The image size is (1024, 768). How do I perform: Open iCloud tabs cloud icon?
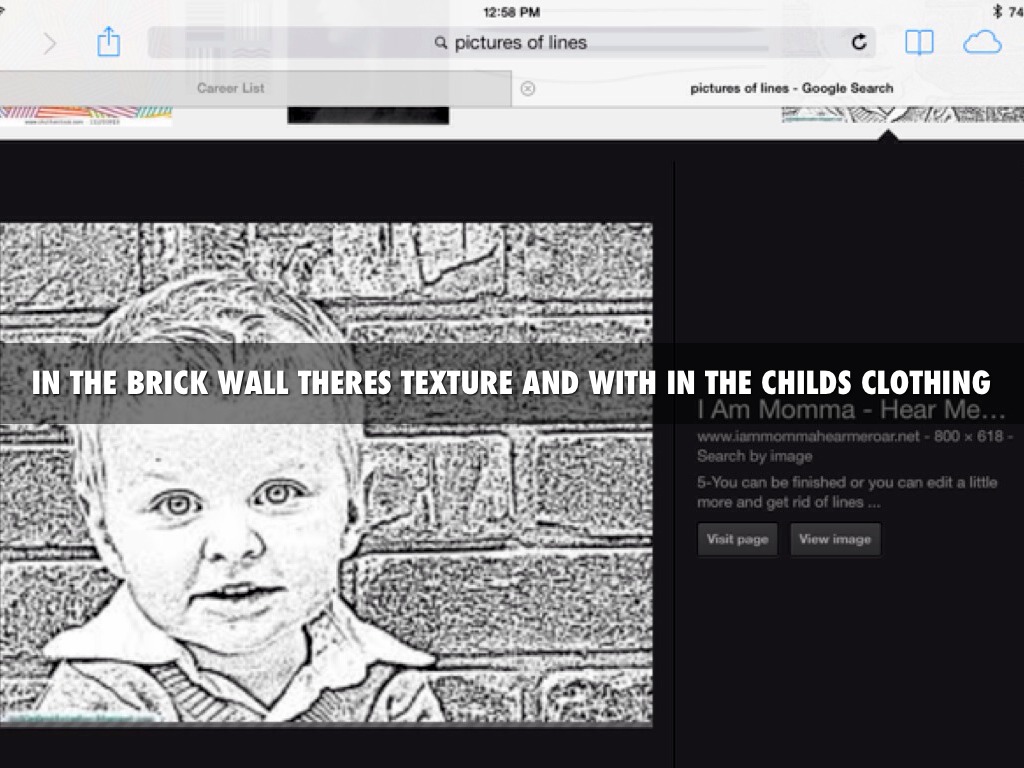982,43
